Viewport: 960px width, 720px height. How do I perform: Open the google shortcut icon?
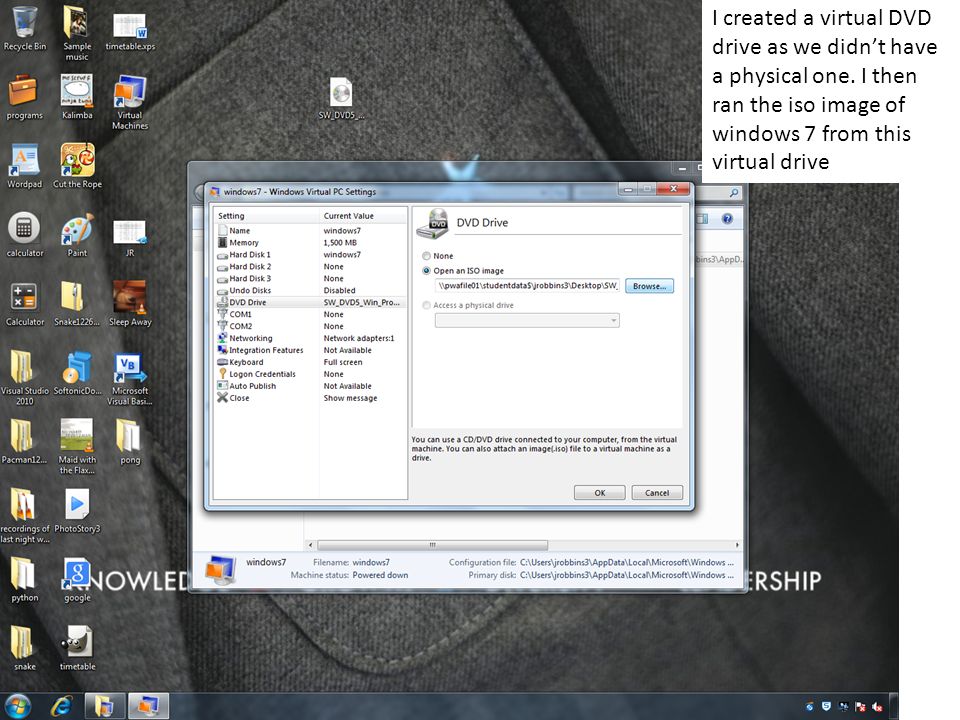click(77, 580)
